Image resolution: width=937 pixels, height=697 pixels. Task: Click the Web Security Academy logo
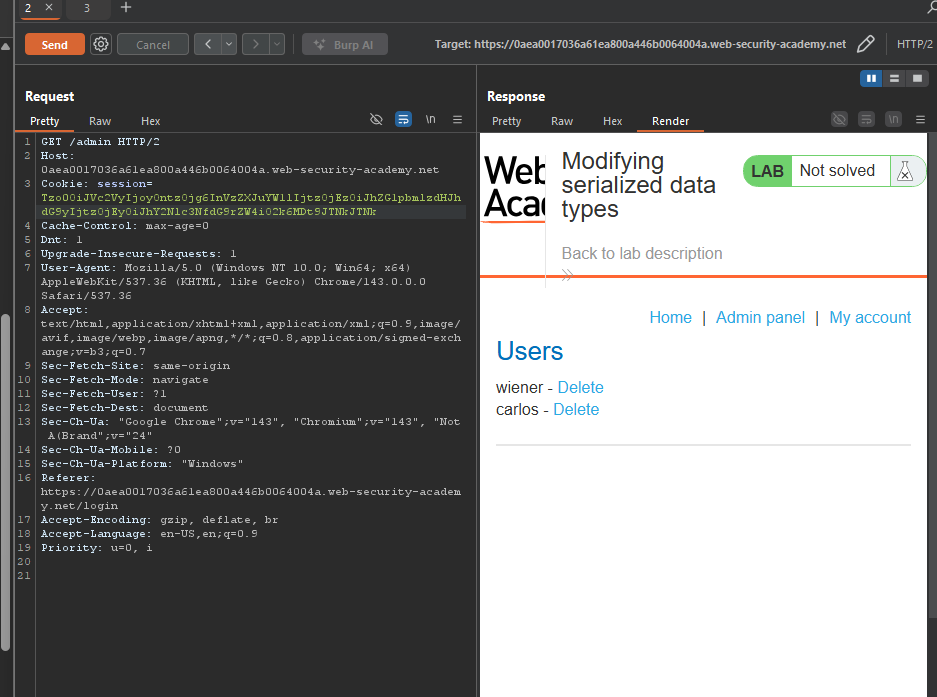[515, 188]
